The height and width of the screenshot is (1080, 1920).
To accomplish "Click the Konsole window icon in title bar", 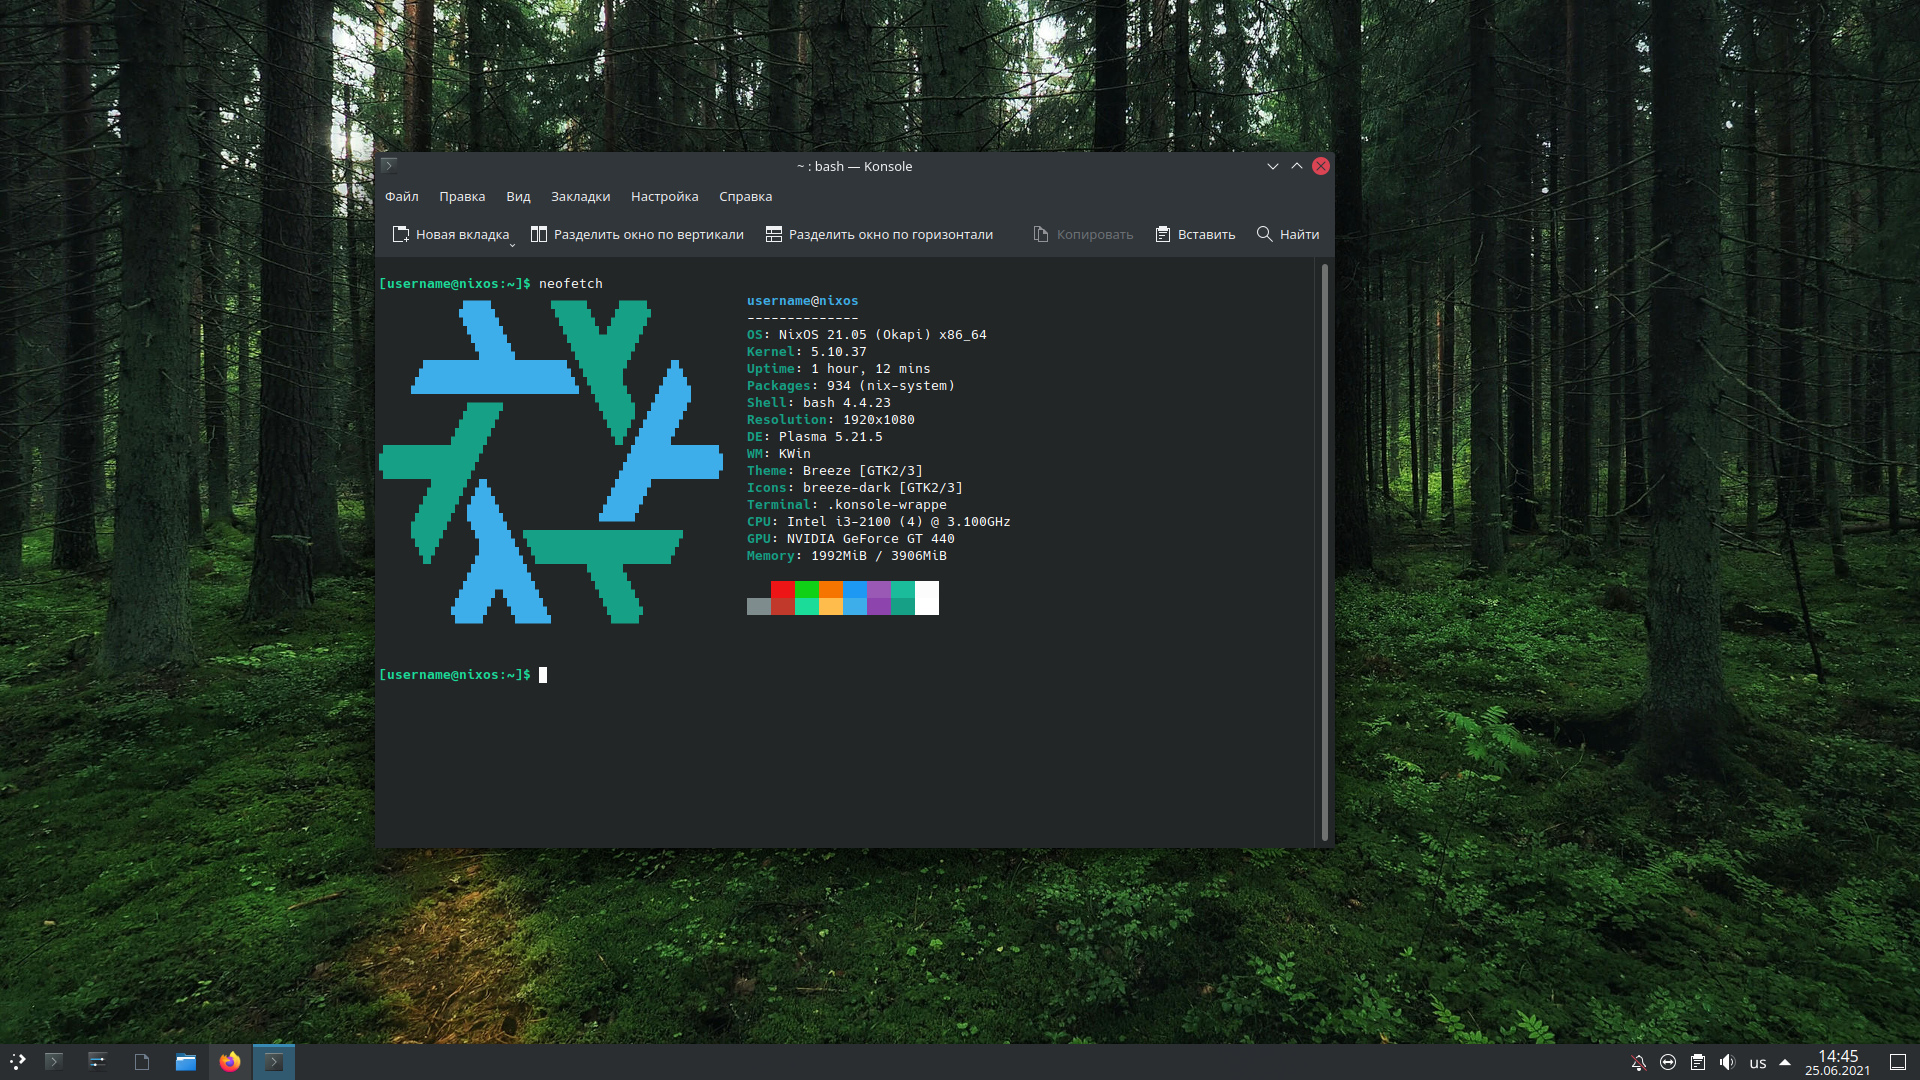I will pyautogui.click(x=389, y=166).
